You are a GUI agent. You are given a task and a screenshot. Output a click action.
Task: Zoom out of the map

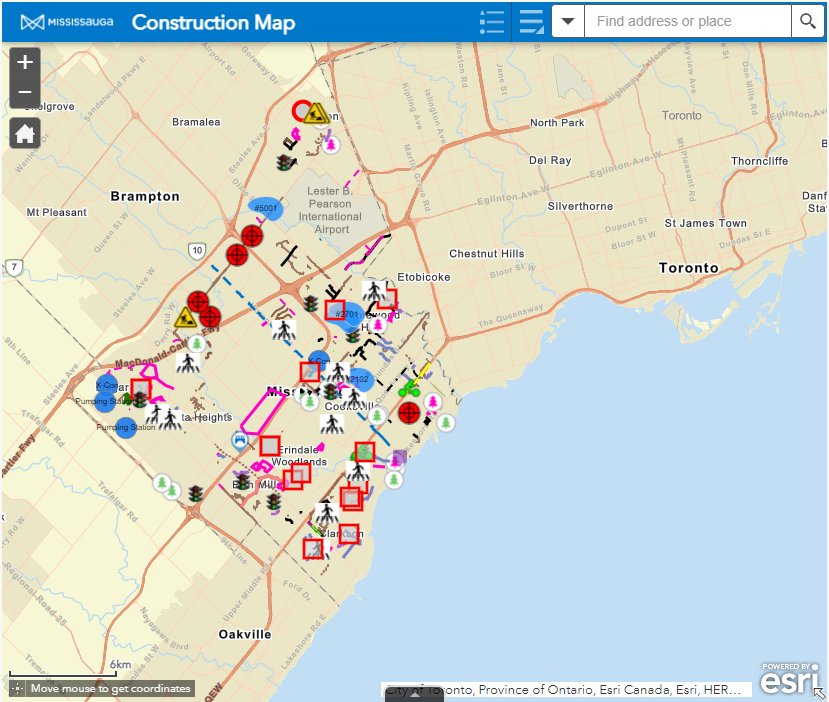point(25,95)
